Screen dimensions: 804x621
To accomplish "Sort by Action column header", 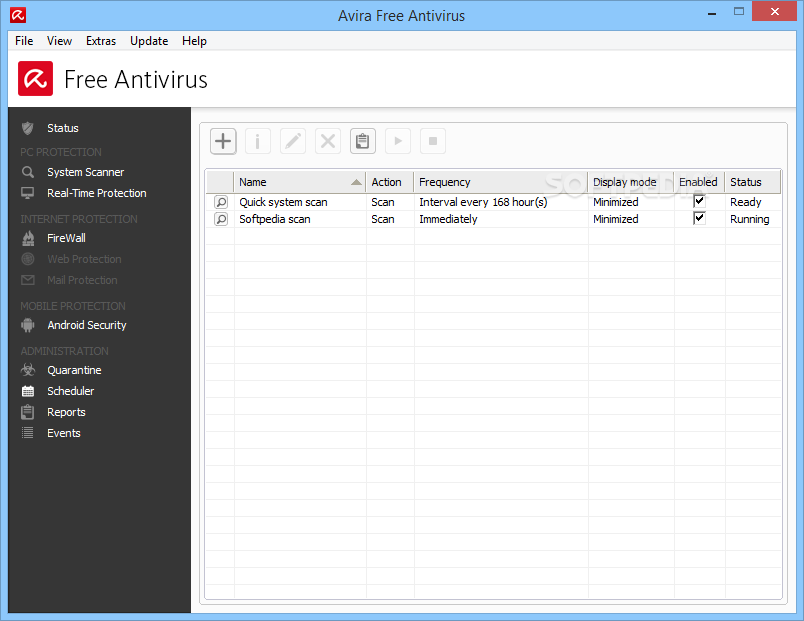I will click(390, 182).
